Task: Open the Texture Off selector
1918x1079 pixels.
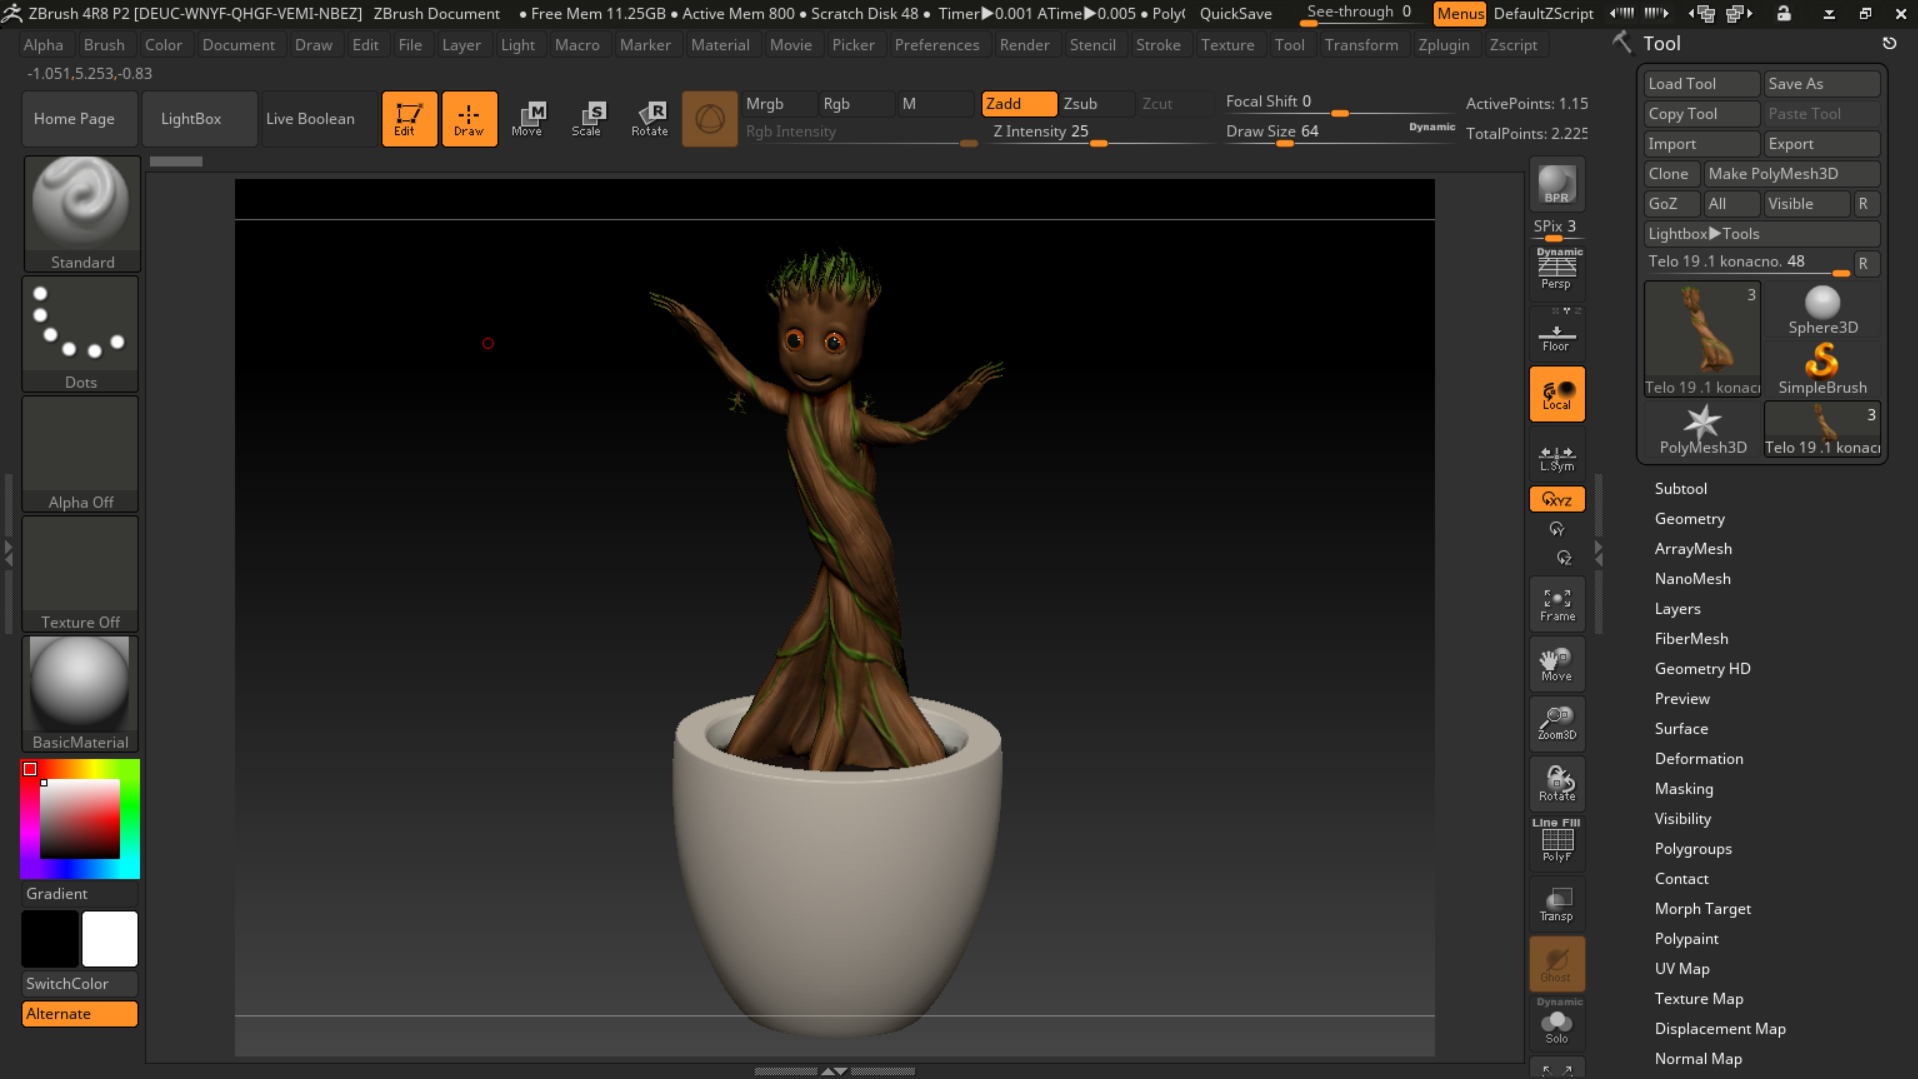Action: pyautogui.click(x=81, y=573)
